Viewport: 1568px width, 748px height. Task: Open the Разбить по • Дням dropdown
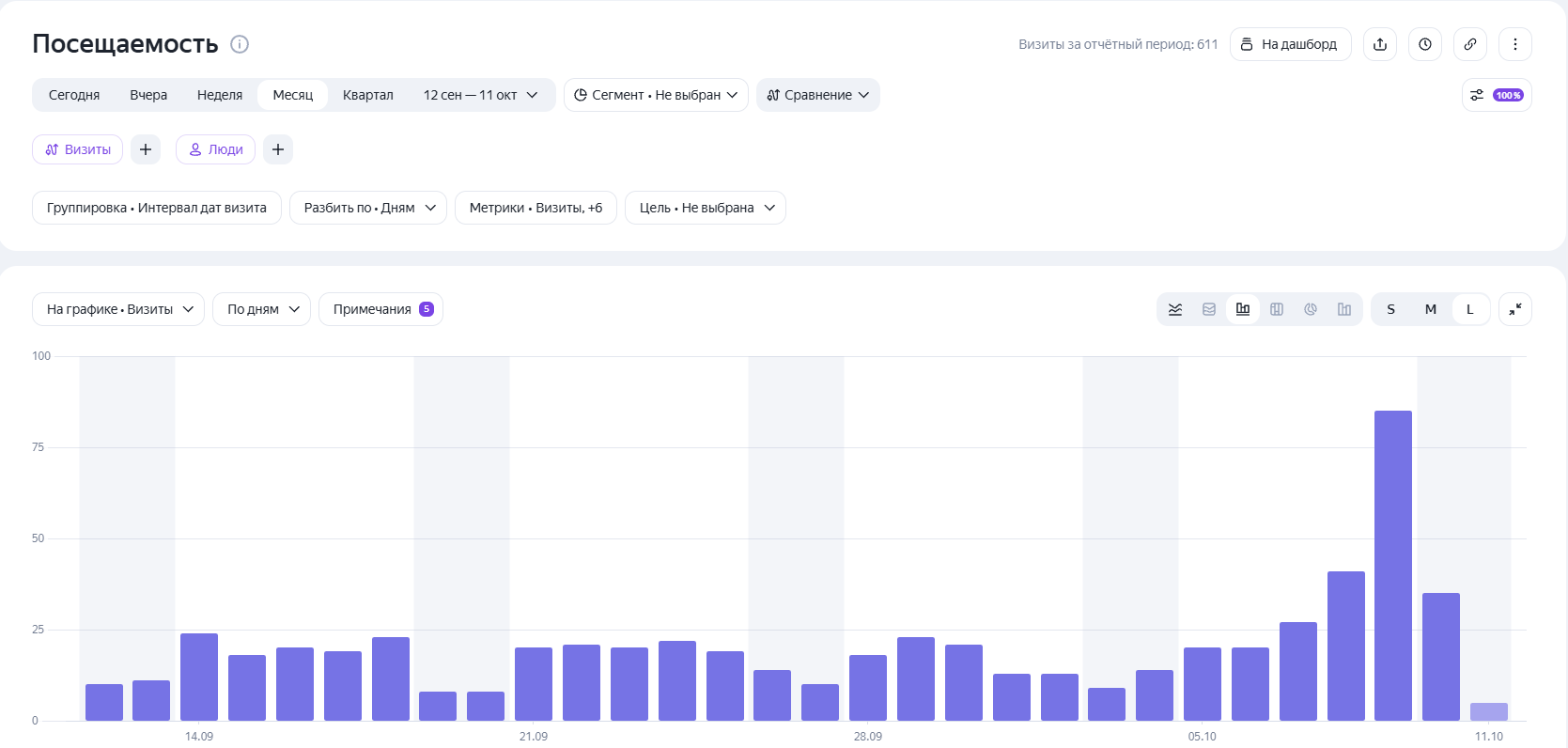368,208
